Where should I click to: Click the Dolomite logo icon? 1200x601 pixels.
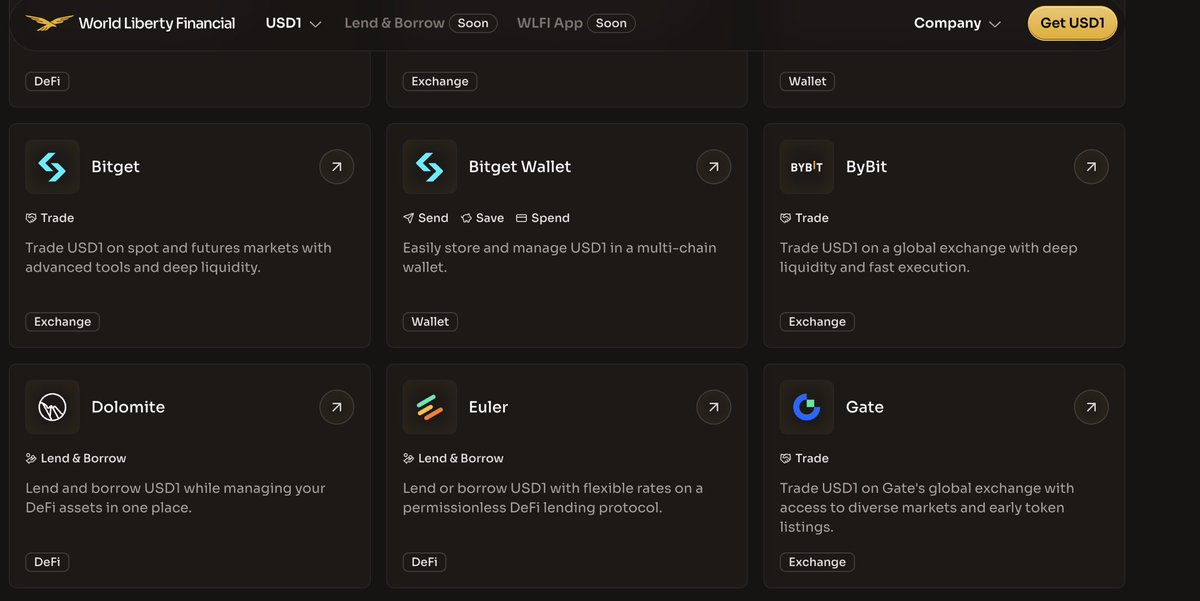(52, 407)
